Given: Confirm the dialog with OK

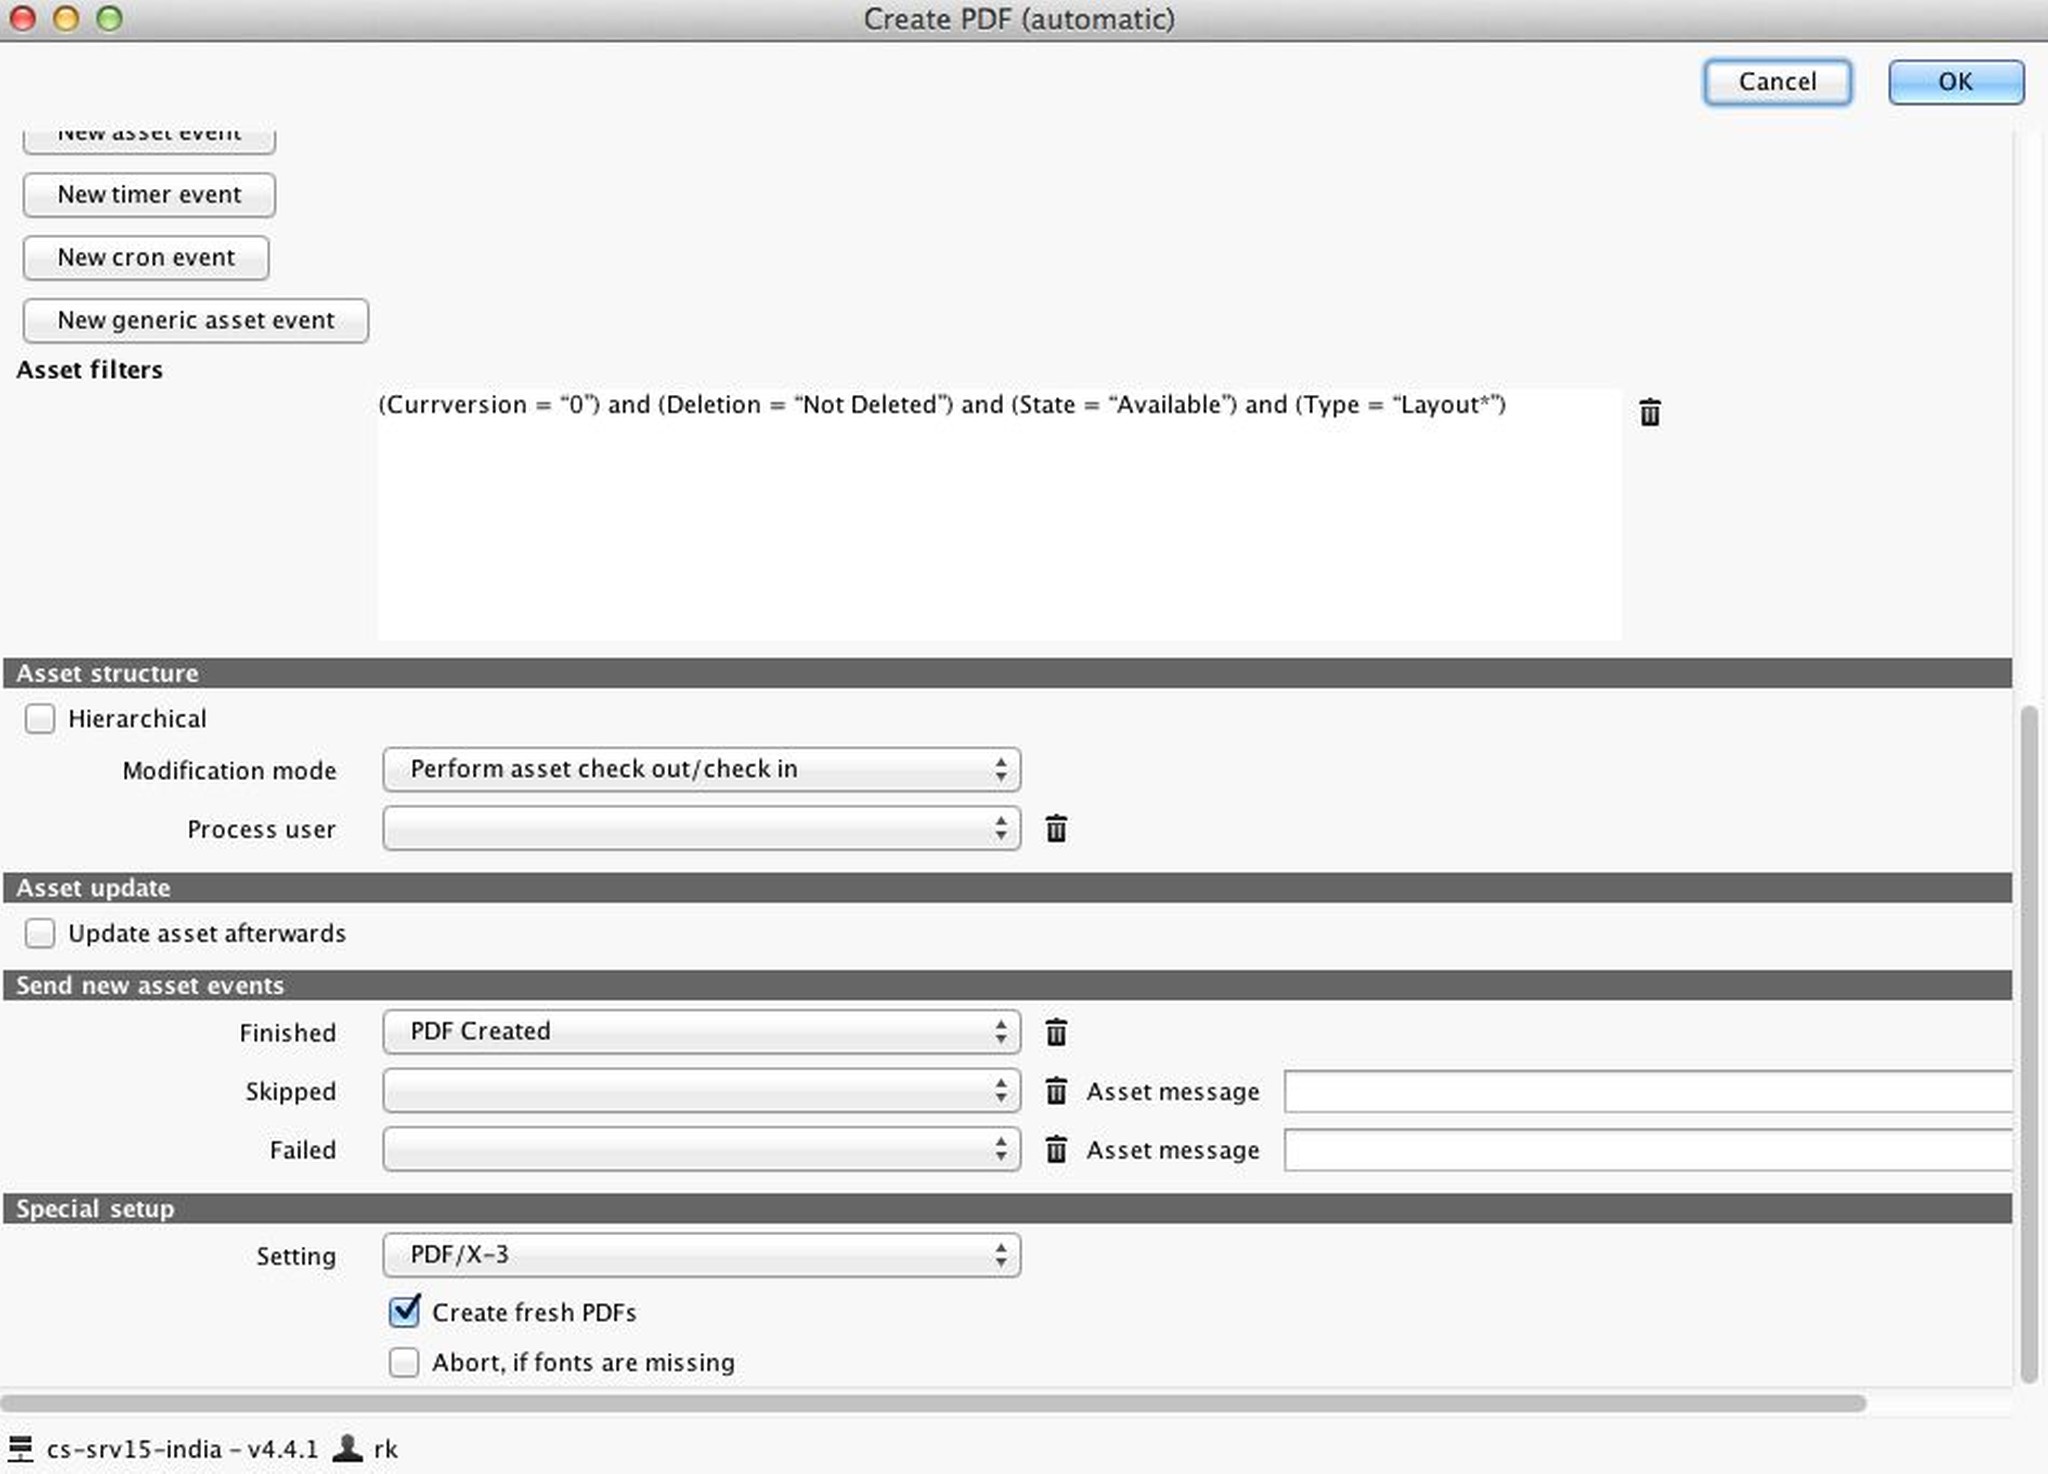Looking at the screenshot, I should point(1953,81).
